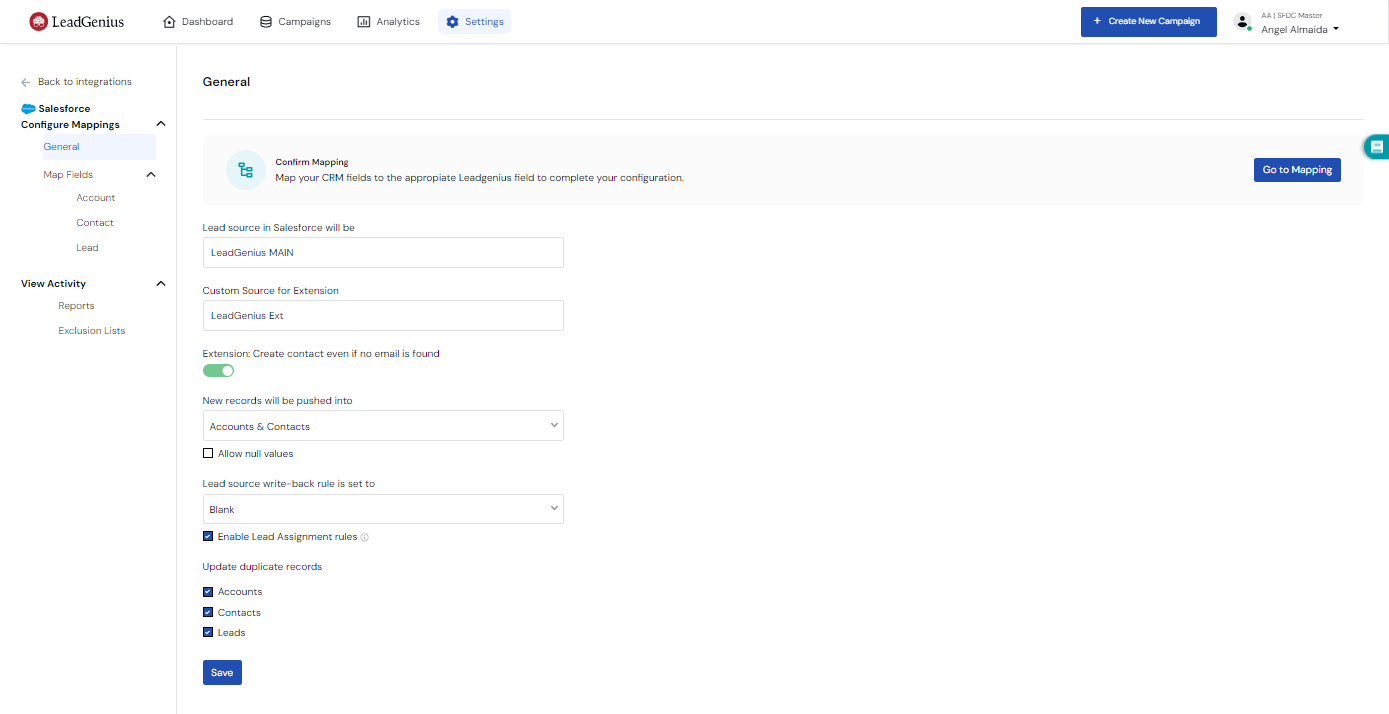Click the Salesforce cloud icon in sidebar
Image resolution: width=1389 pixels, height=714 pixels.
pyautogui.click(x=28, y=108)
